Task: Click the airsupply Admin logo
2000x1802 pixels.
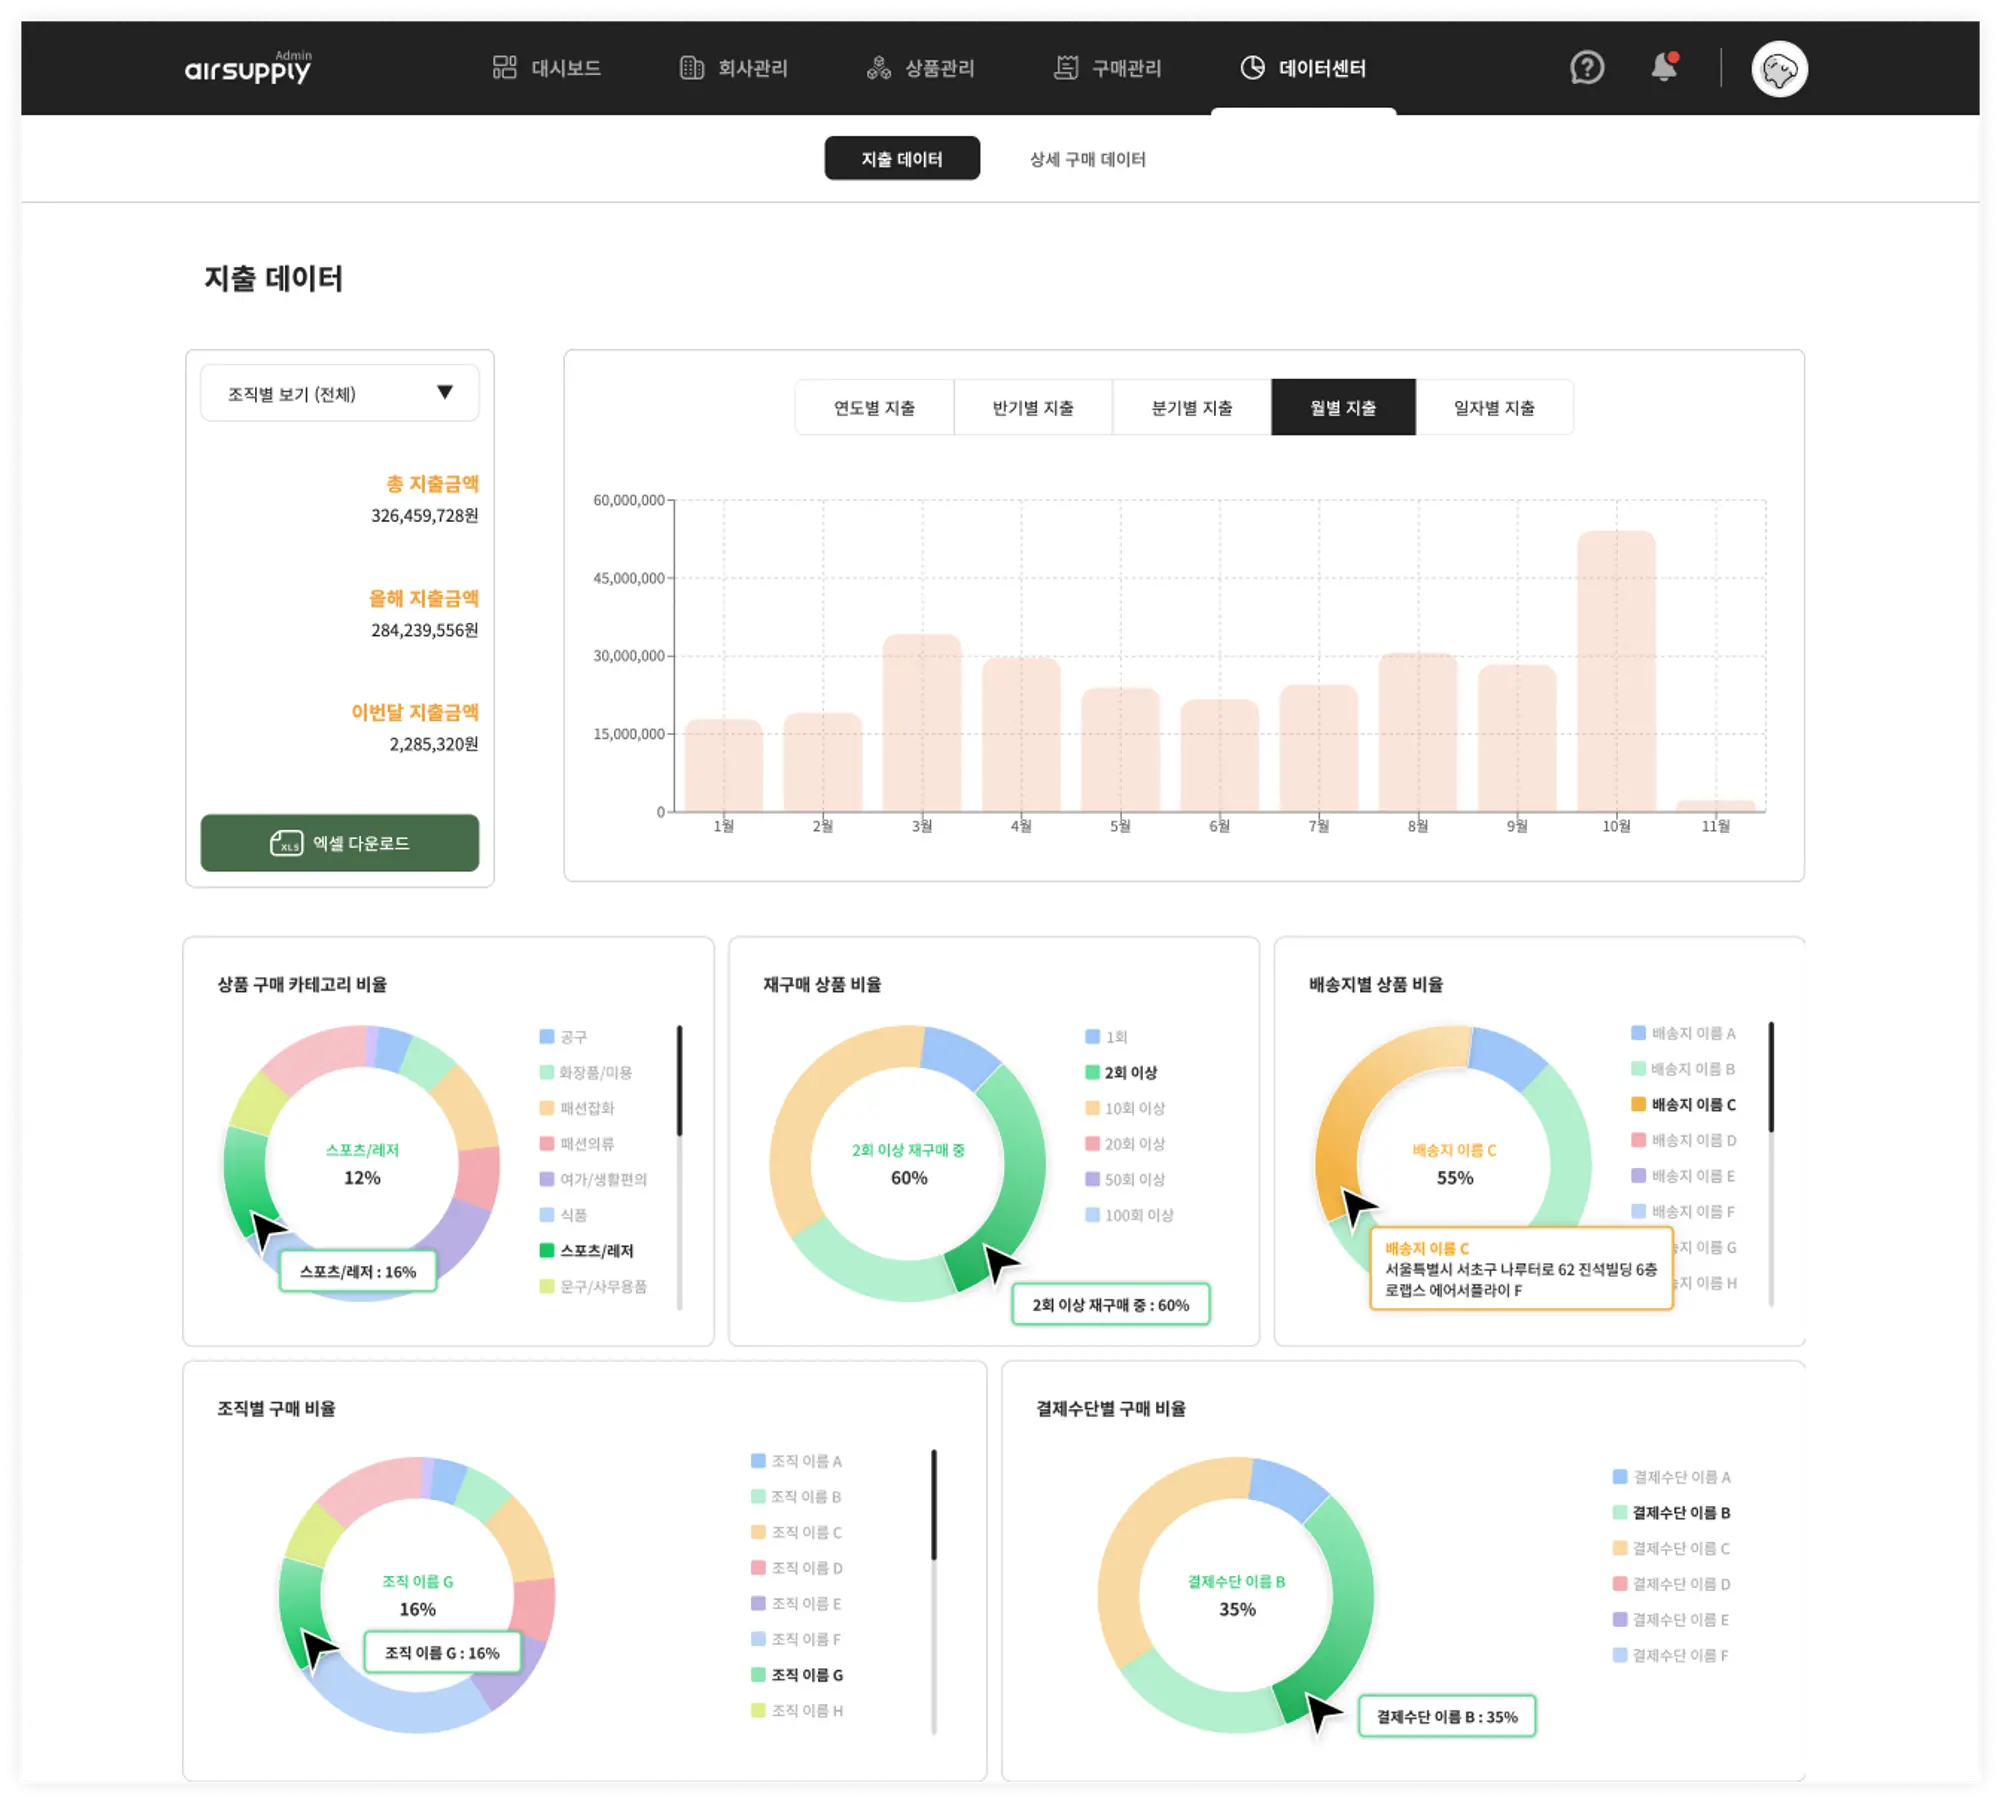Action: point(248,68)
